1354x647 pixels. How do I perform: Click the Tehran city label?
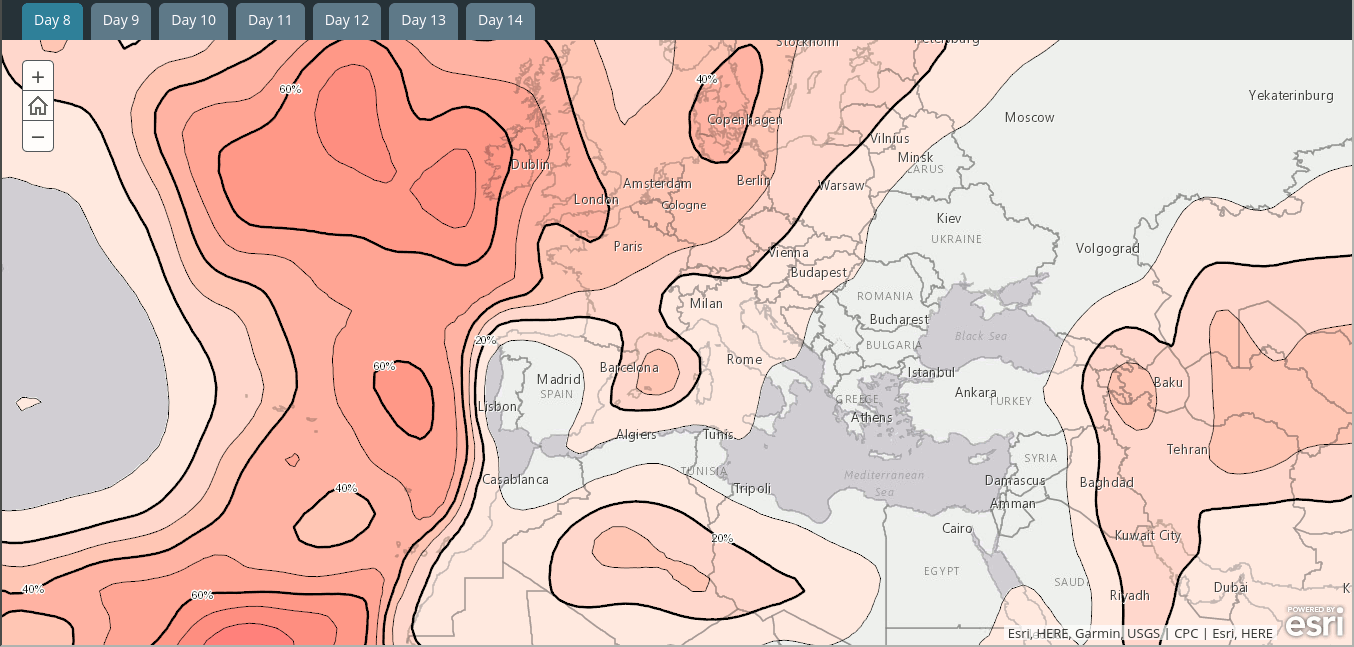1187,449
